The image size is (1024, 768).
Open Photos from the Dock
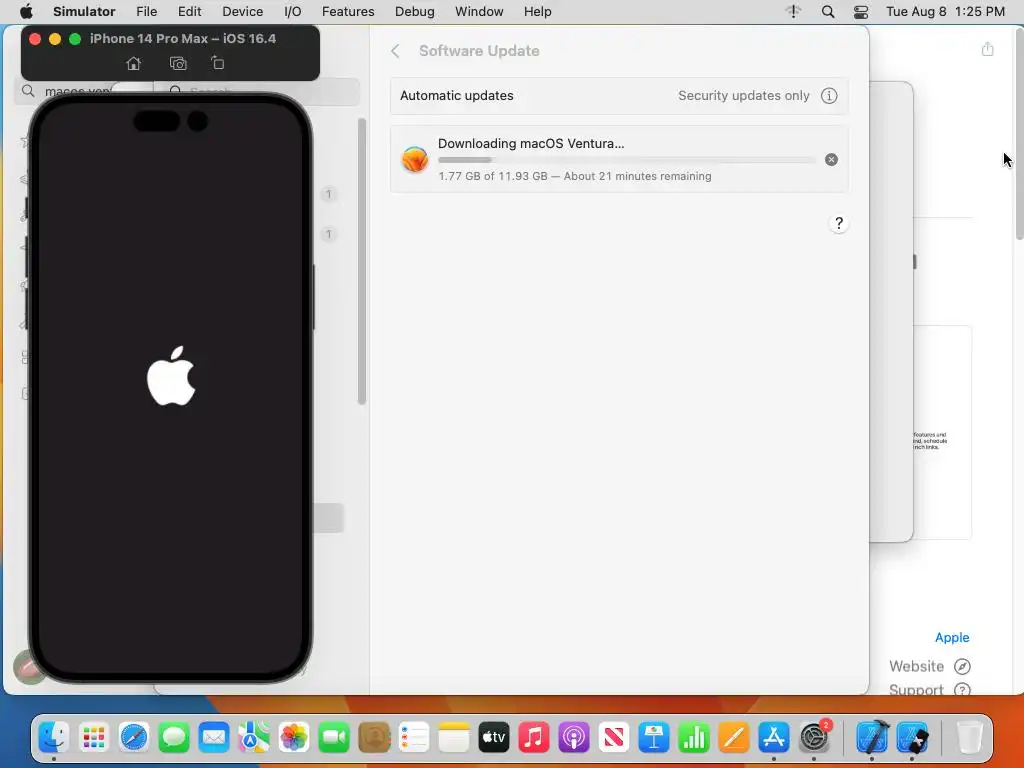point(294,738)
